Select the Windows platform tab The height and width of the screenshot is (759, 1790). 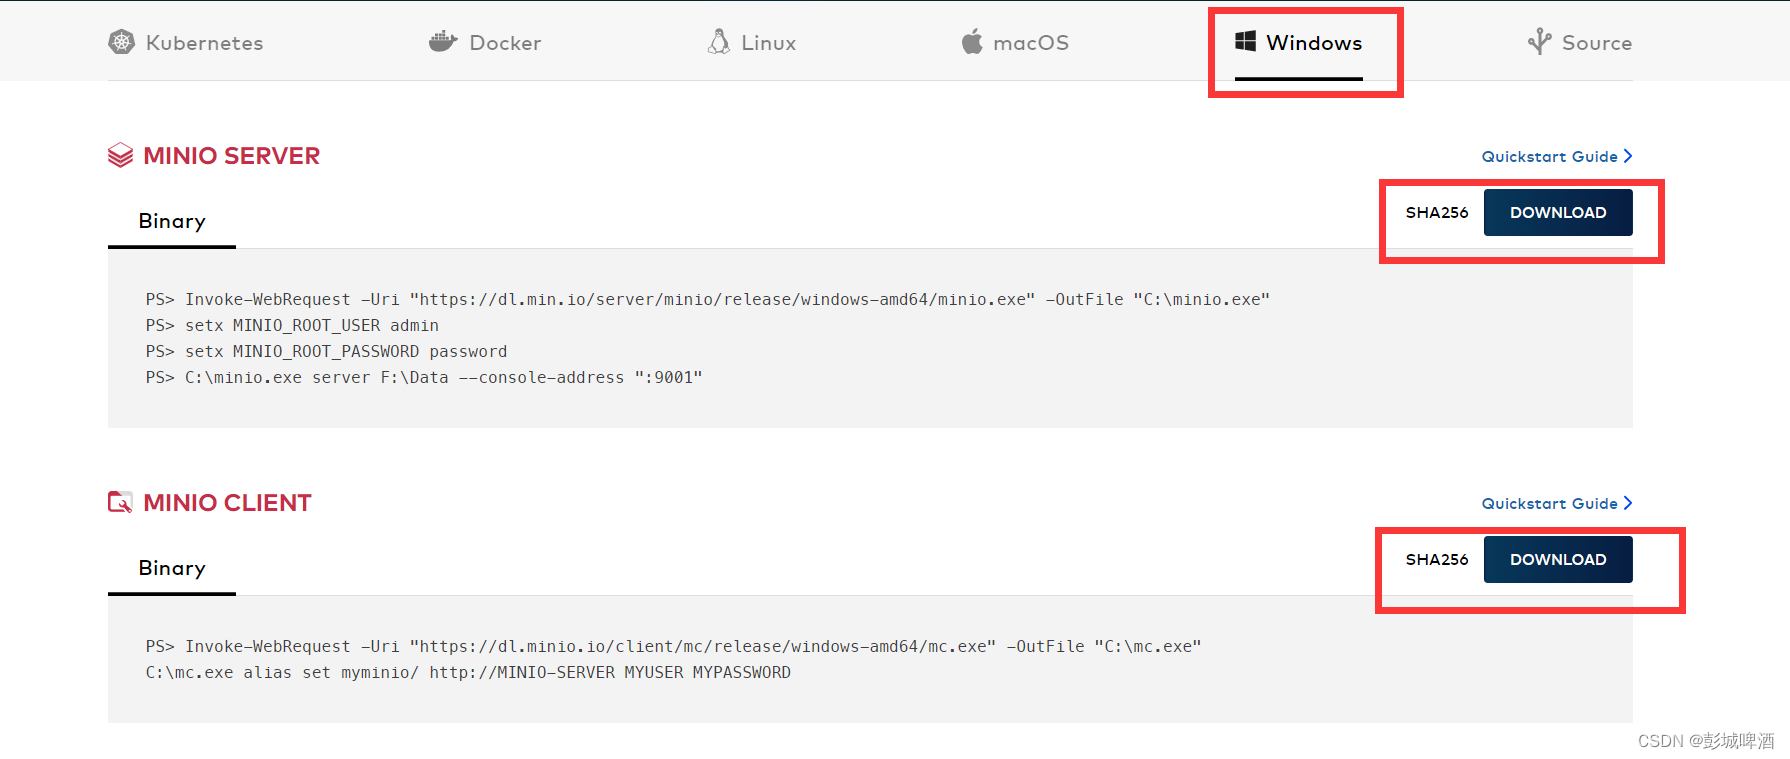tap(1299, 42)
